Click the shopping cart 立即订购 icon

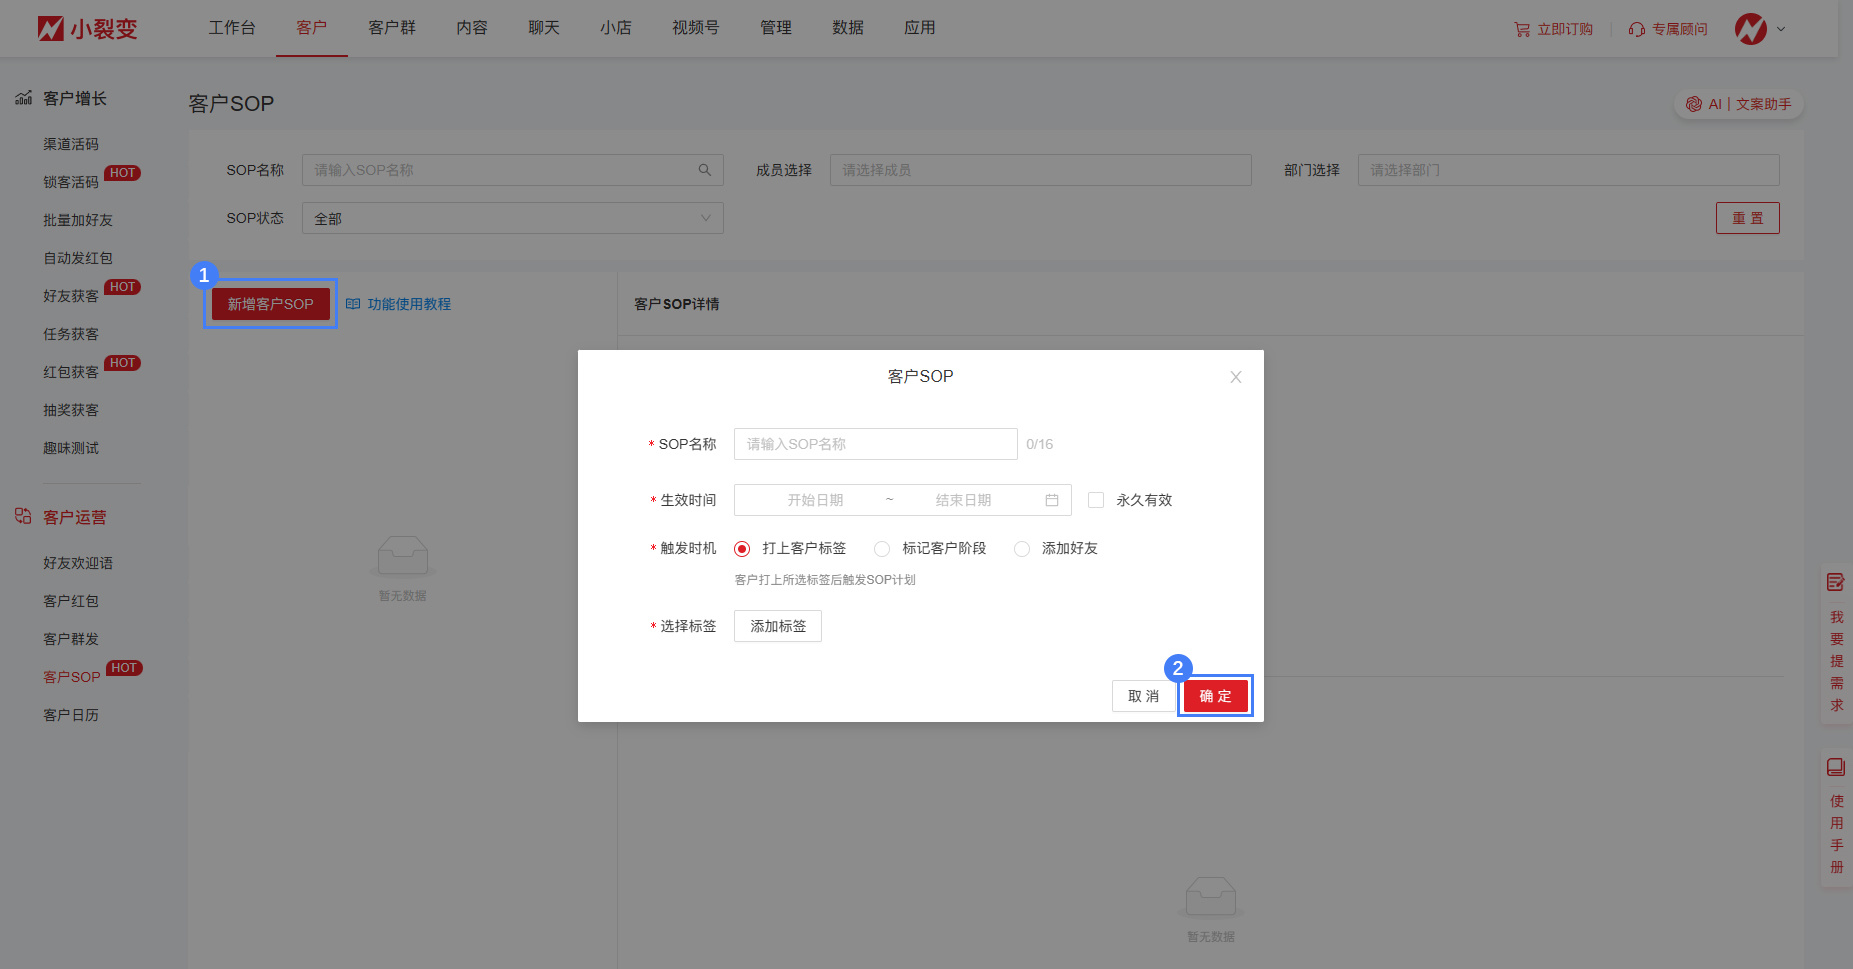click(1521, 29)
